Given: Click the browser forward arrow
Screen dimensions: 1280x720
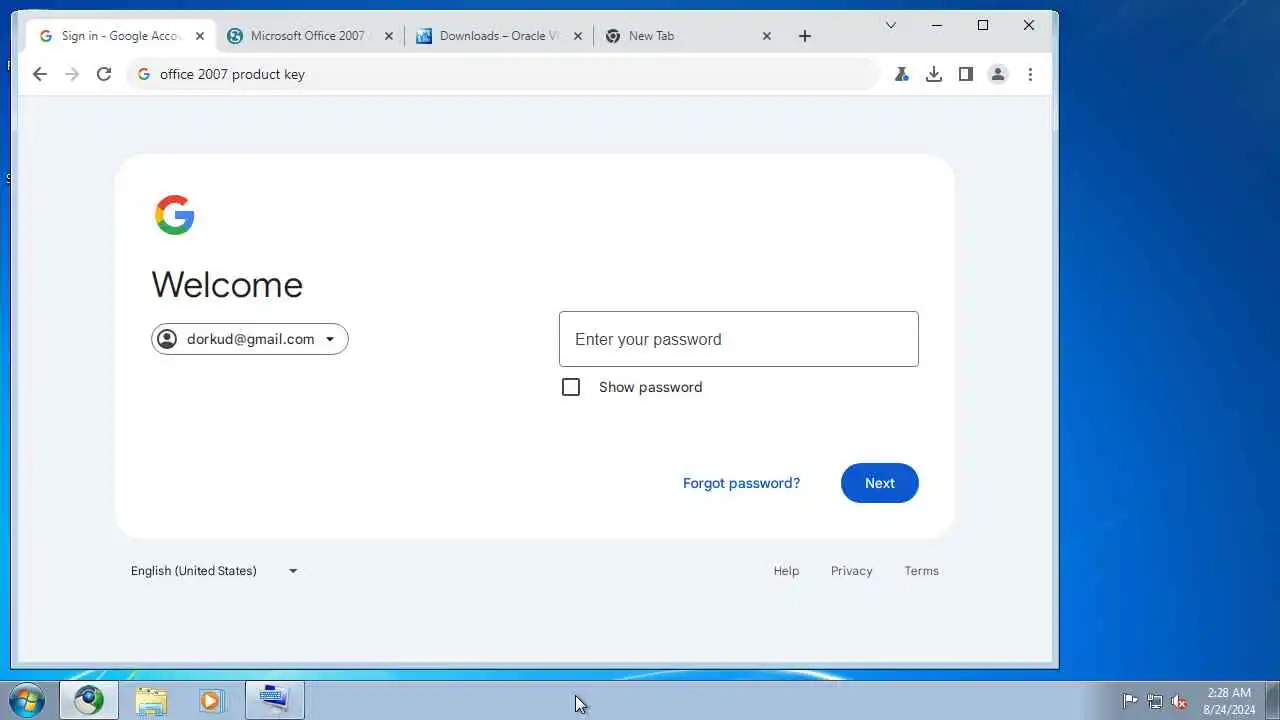Looking at the screenshot, I should pos(72,74).
